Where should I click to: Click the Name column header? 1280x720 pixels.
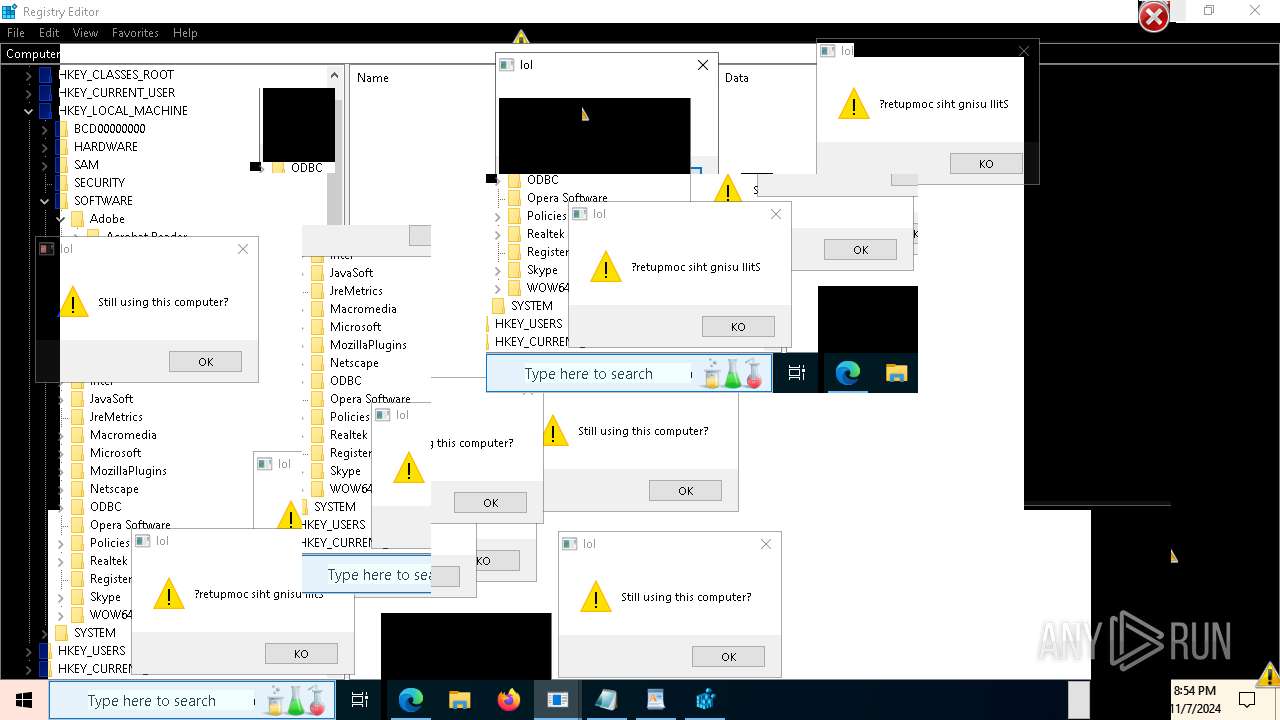coord(373,78)
